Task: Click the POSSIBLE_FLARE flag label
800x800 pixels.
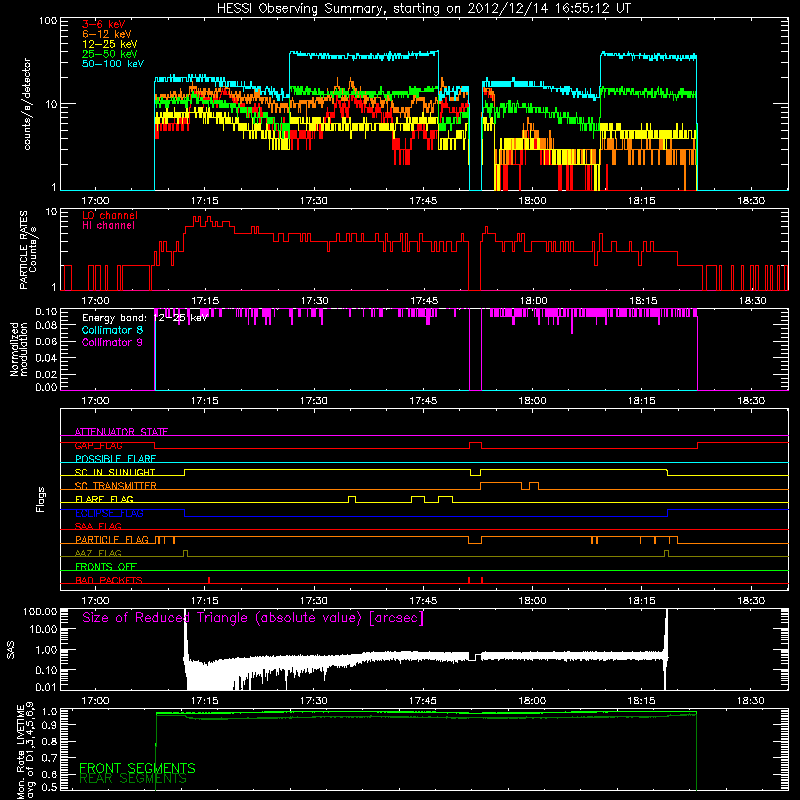Action: [115, 459]
